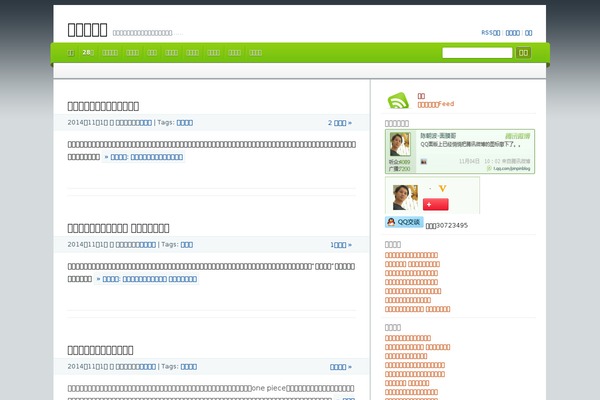Click the number "30723495" beside the QQ button

[452, 225]
